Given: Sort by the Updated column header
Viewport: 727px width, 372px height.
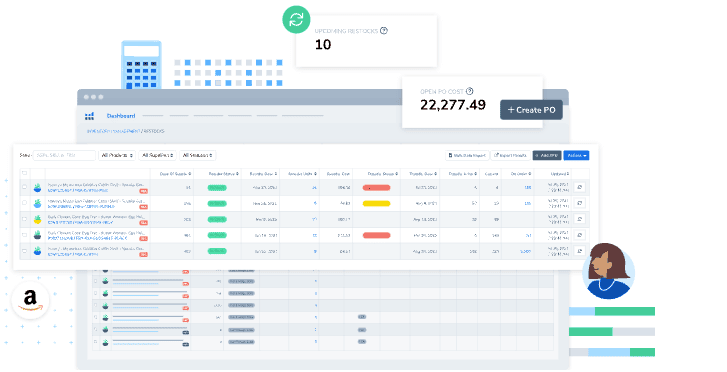Looking at the screenshot, I should [x=560, y=174].
